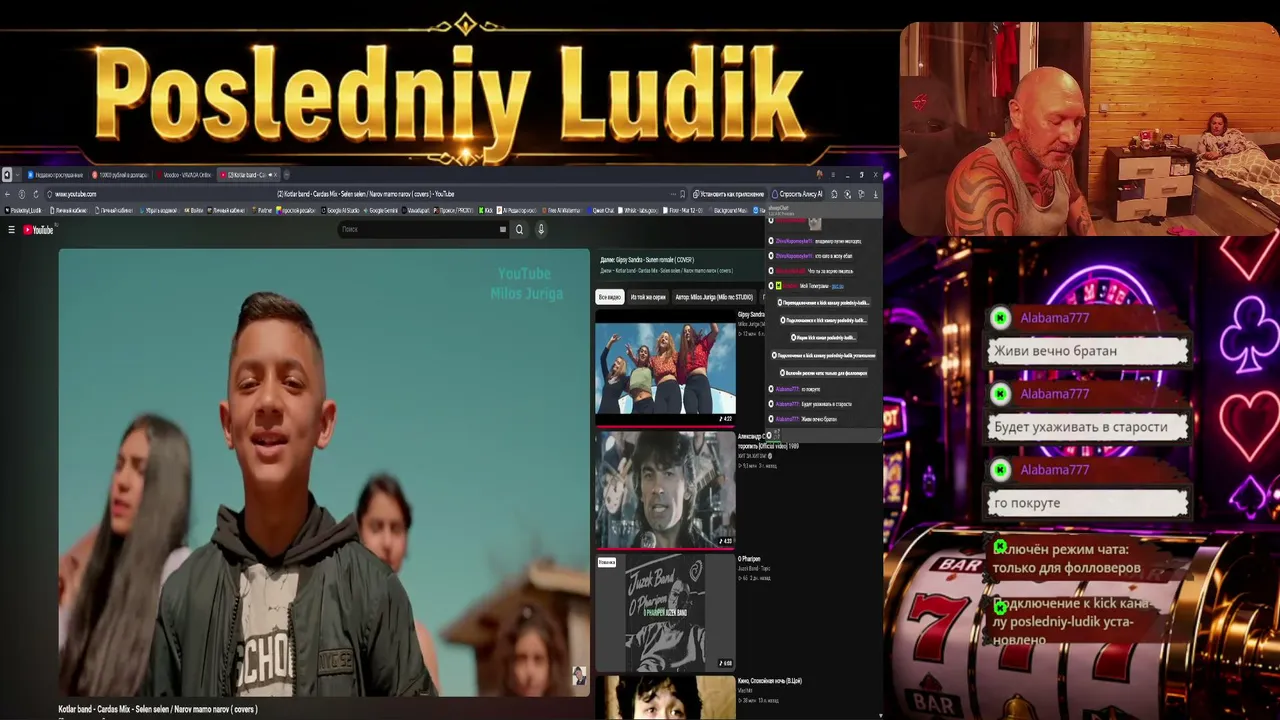Image resolution: width=1280 pixels, height=720 pixels.
Task: Click the Спросить Алису AI button
Action: (800, 194)
